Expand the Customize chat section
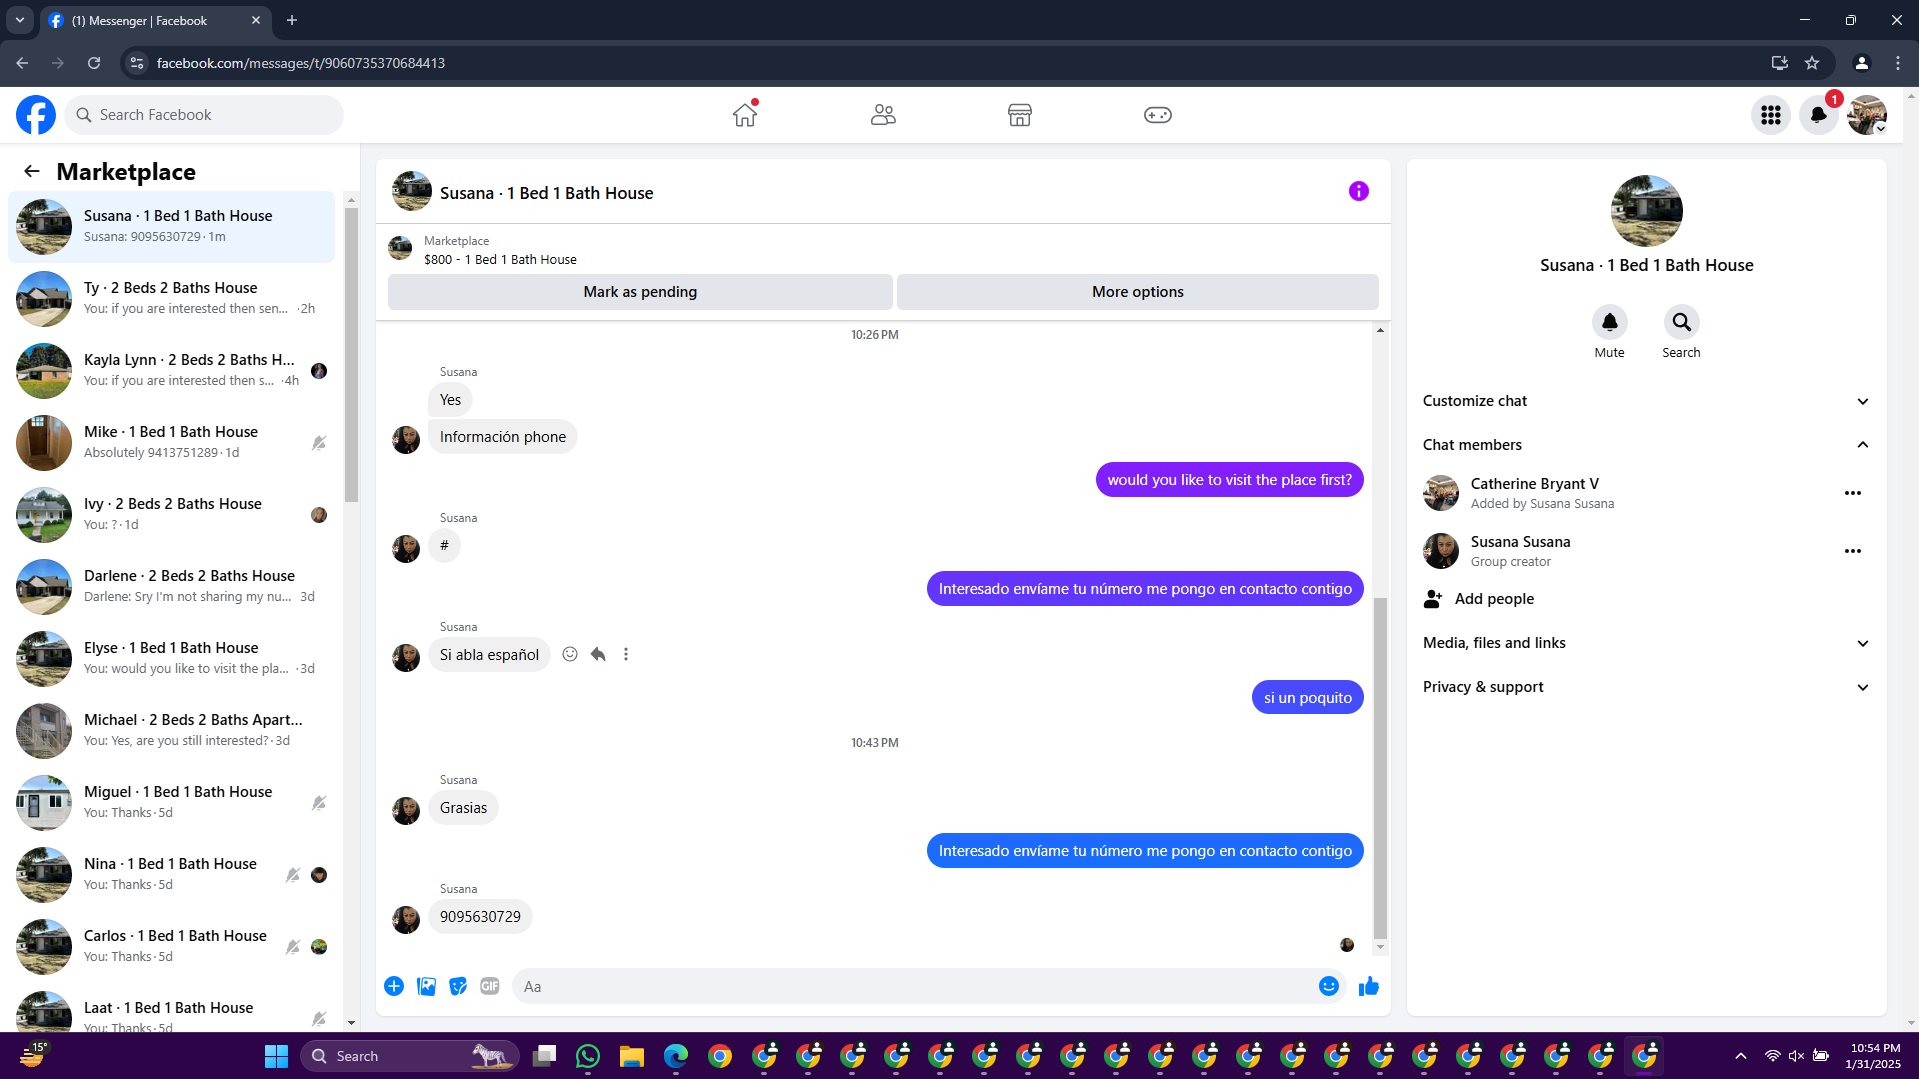Viewport: 1919px width, 1079px height. point(1646,401)
